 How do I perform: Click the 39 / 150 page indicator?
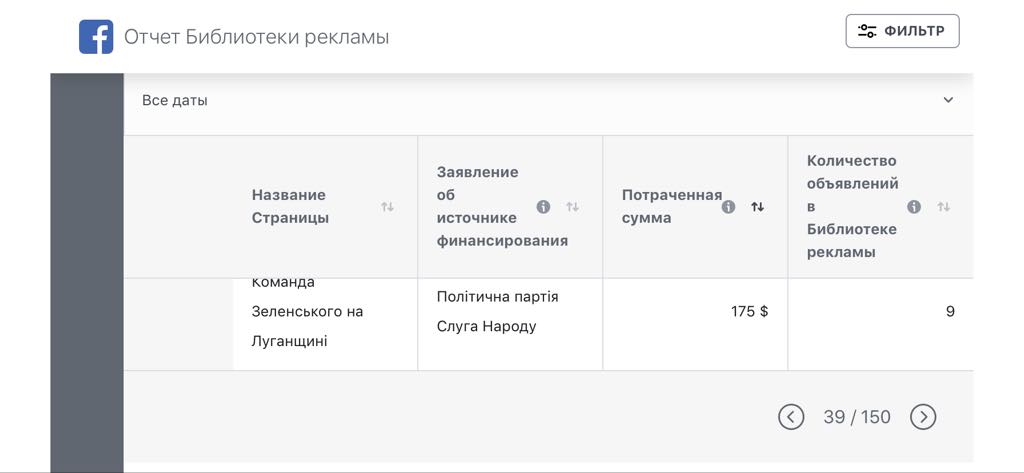(x=857, y=417)
